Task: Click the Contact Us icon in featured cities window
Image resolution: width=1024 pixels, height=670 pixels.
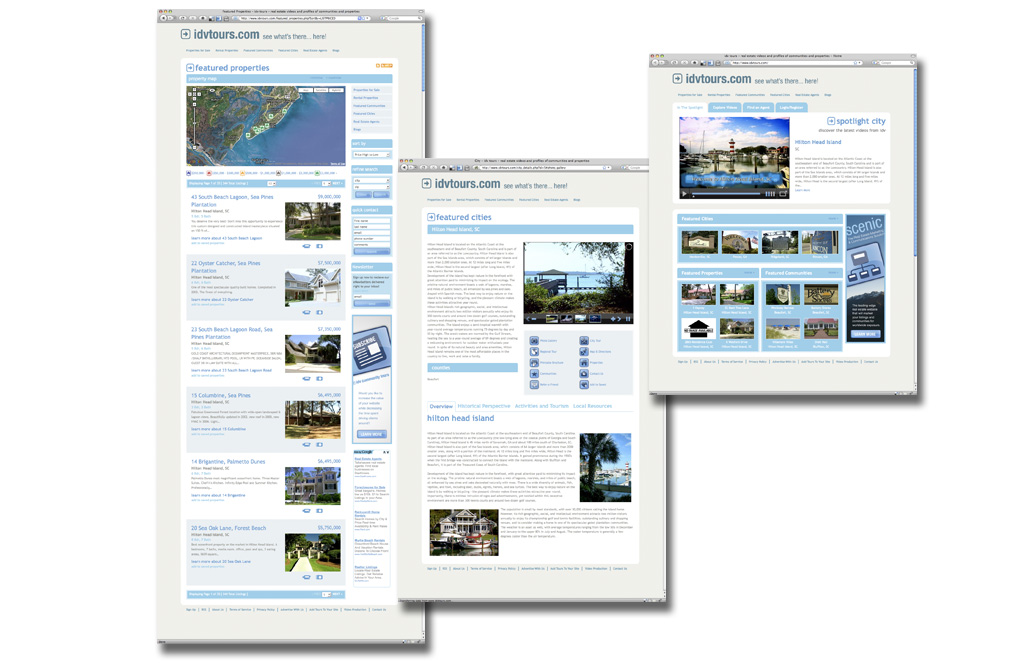Action: click(584, 374)
